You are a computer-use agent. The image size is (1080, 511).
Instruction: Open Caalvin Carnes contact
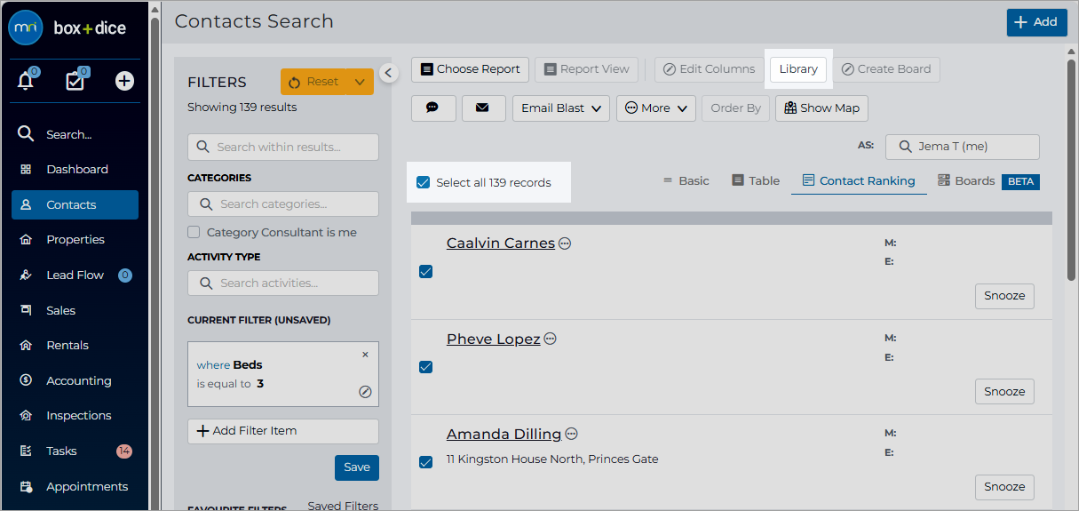pos(501,243)
